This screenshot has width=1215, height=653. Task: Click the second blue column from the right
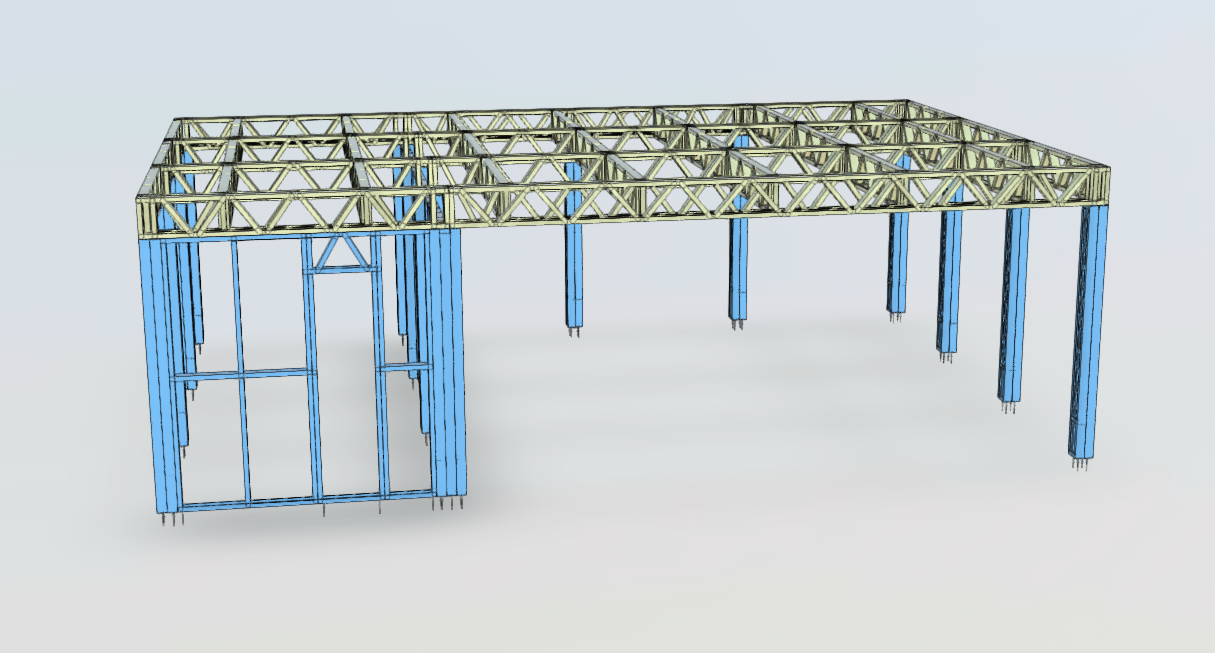click(x=1015, y=300)
